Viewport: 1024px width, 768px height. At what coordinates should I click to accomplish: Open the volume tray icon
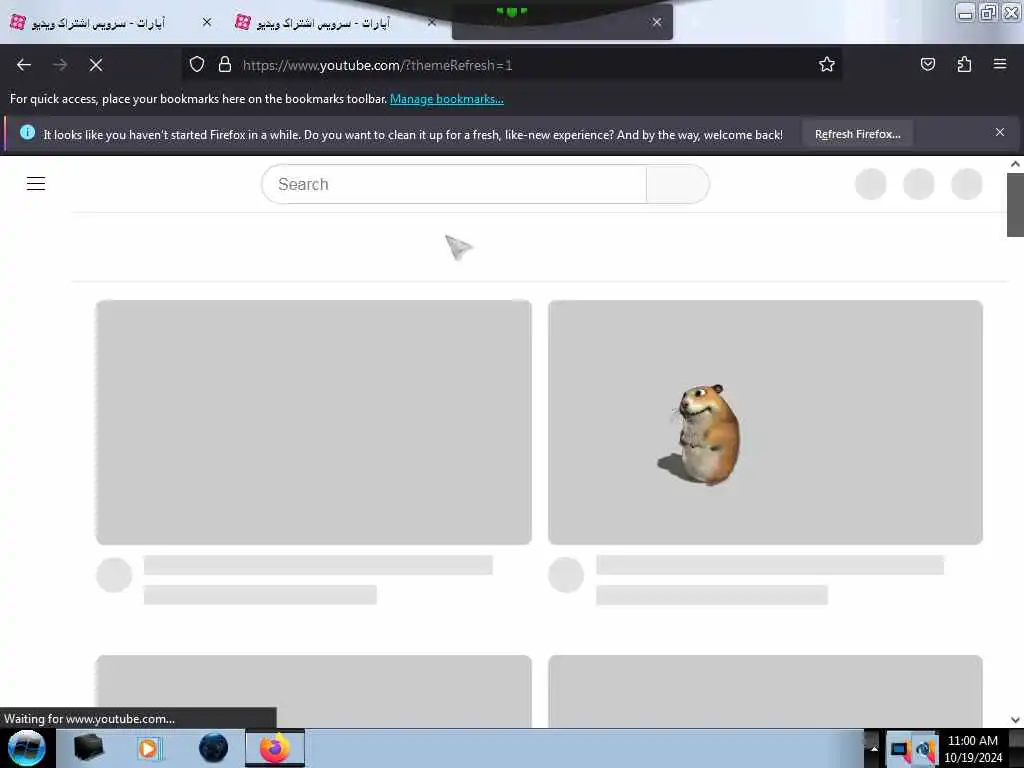click(x=925, y=750)
